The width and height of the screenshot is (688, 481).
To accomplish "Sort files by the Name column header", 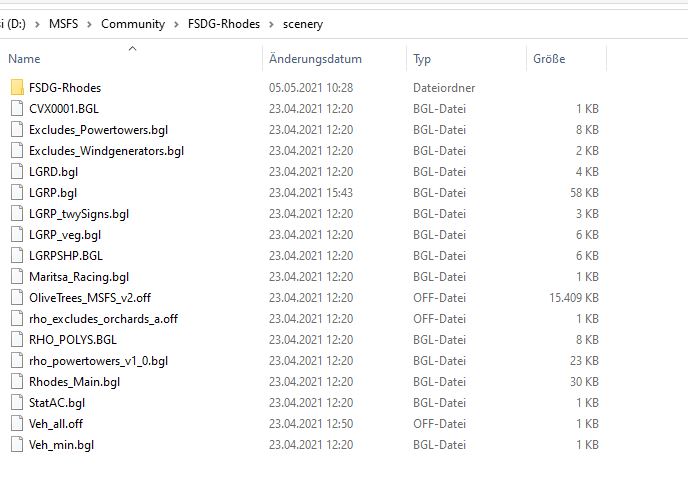I will pos(24,60).
